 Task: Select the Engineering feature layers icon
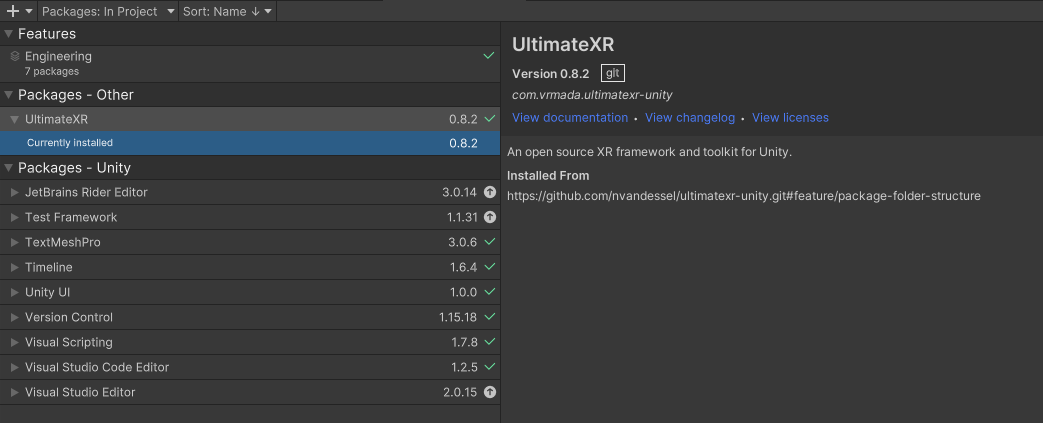[15, 57]
